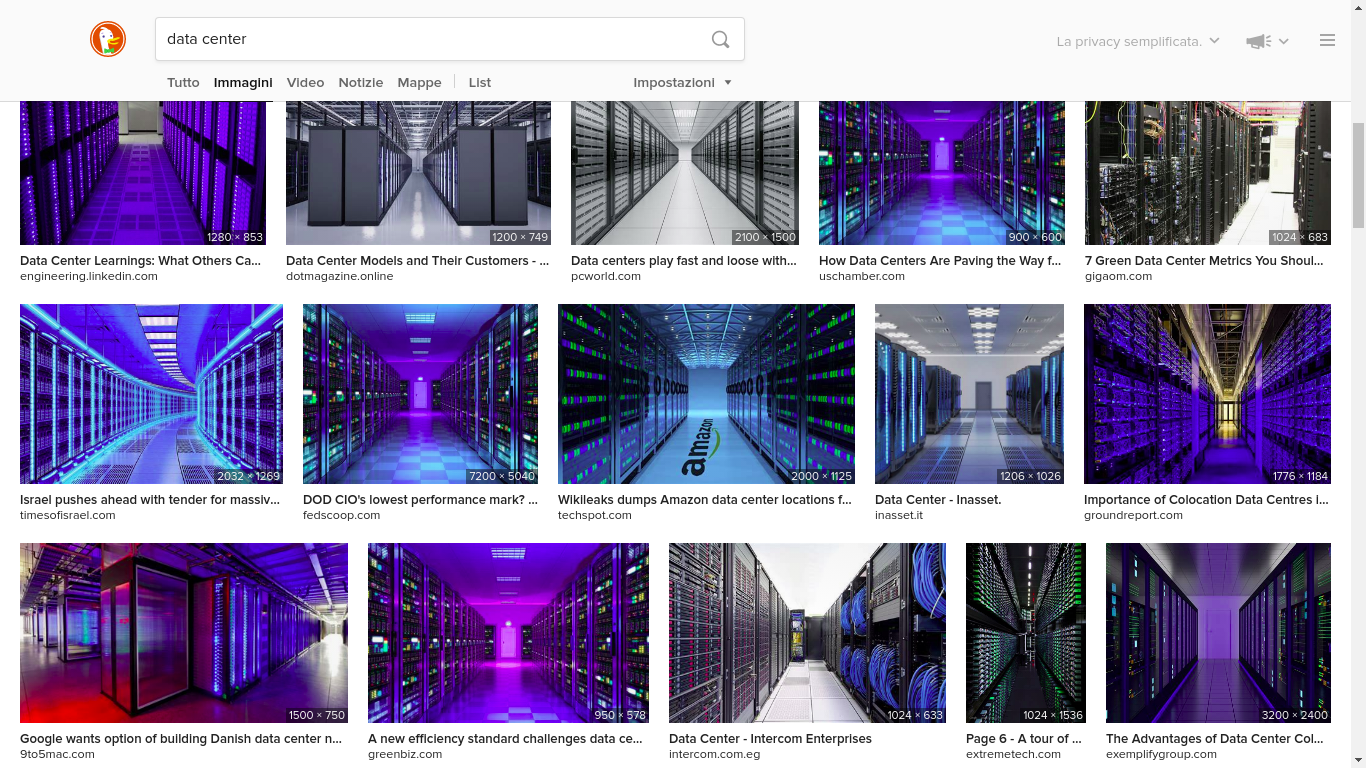
Task: Open the exemplifygroup.com data center image
Action: click(x=1218, y=633)
